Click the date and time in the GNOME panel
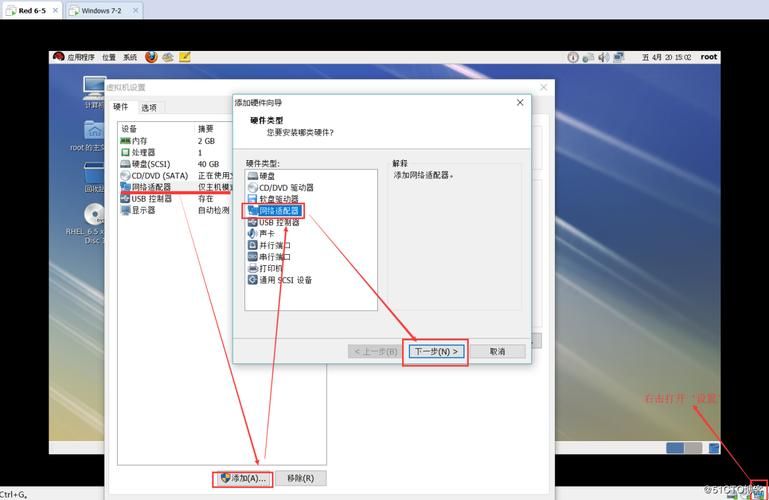The width and height of the screenshot is (769, 500). tap(667, 57)
